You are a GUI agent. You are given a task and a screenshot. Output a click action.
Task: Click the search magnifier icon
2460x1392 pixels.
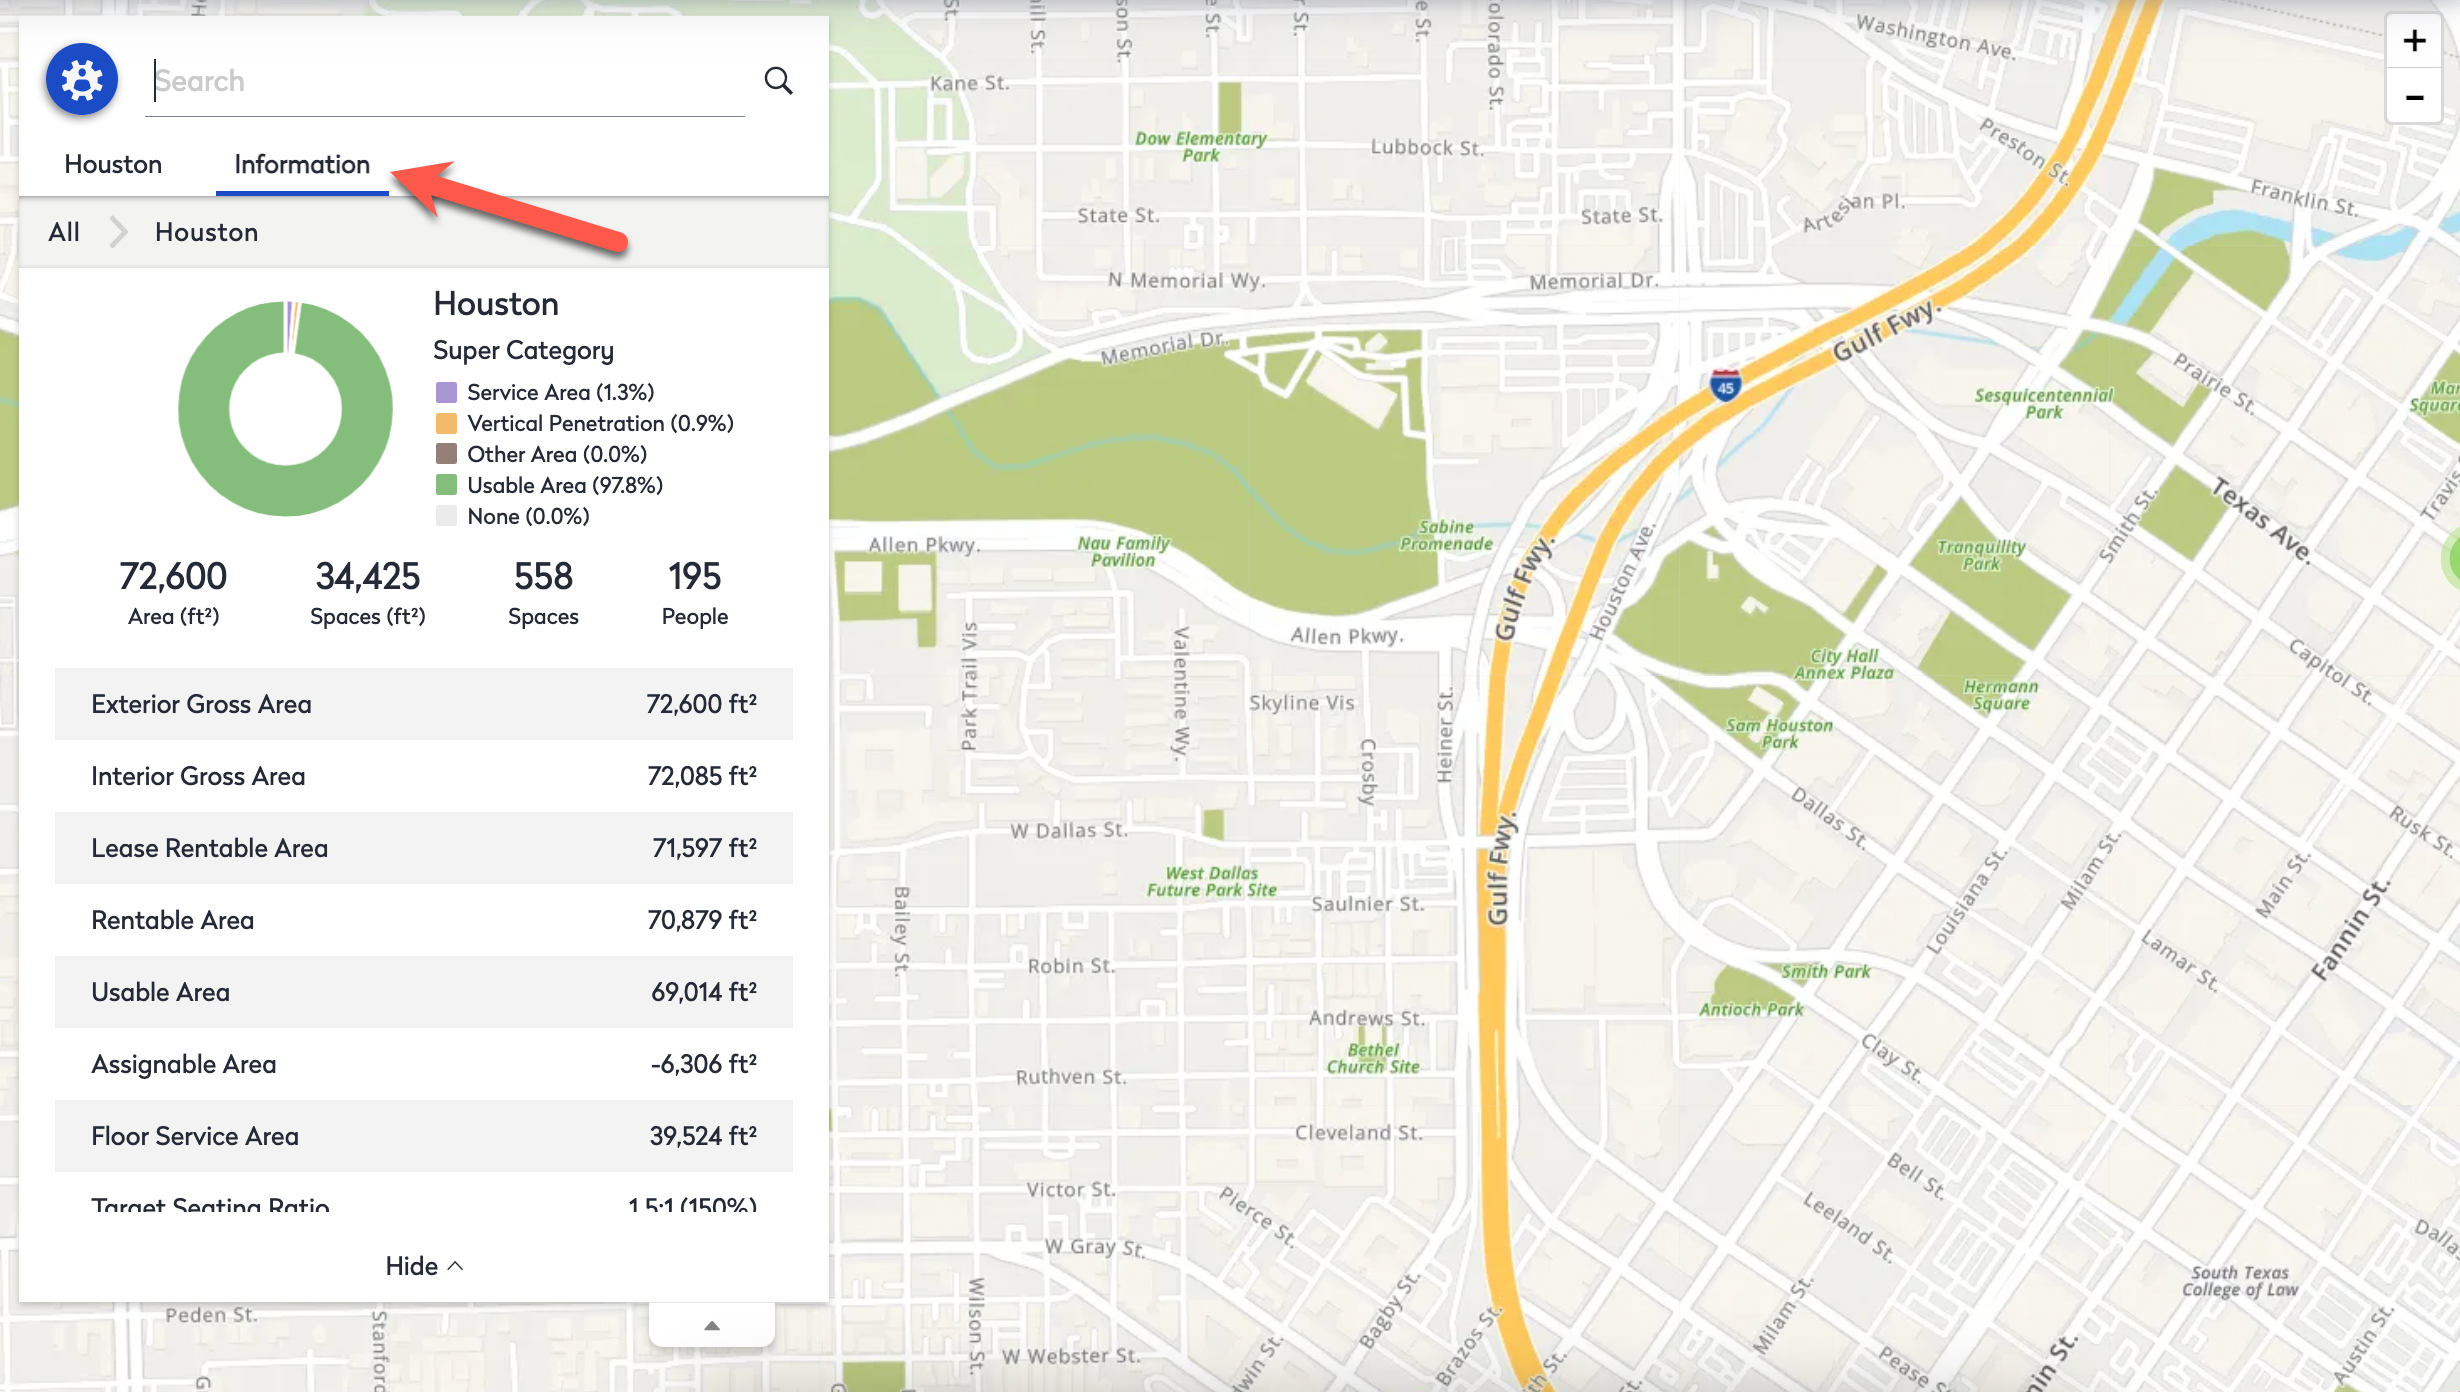(778, 81)
